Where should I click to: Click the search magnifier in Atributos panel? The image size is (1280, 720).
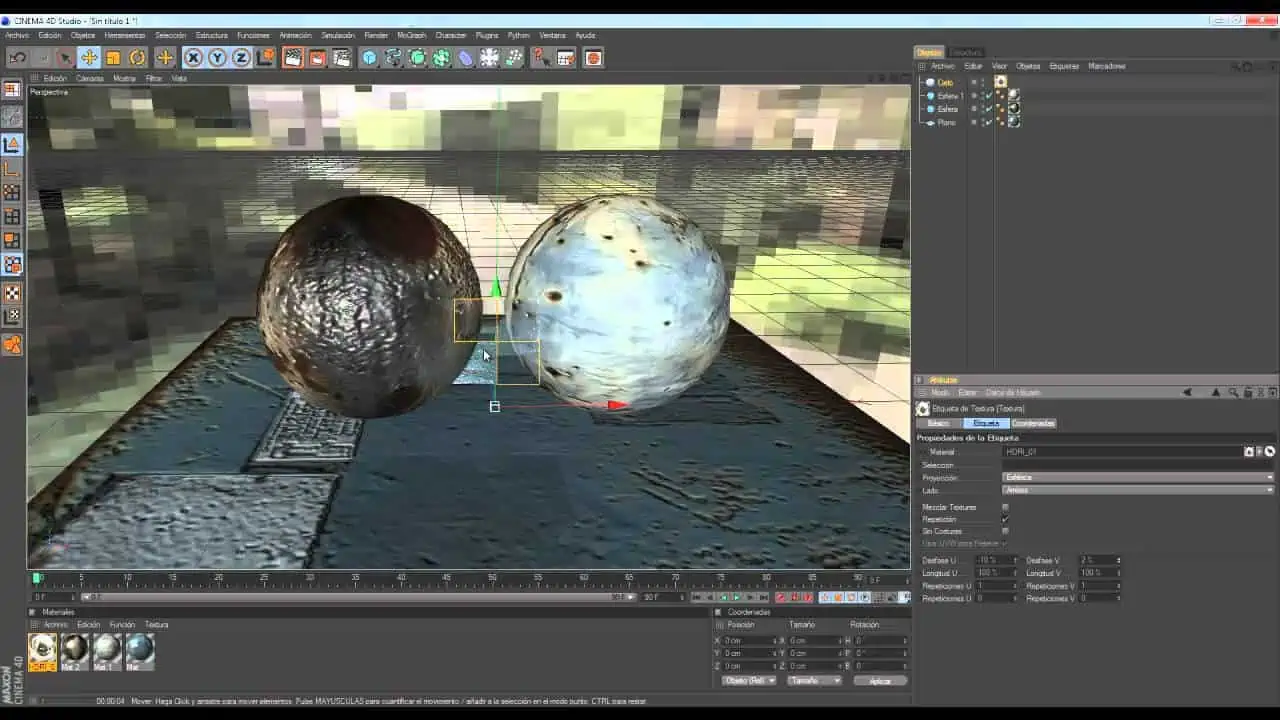point(1234,393)
